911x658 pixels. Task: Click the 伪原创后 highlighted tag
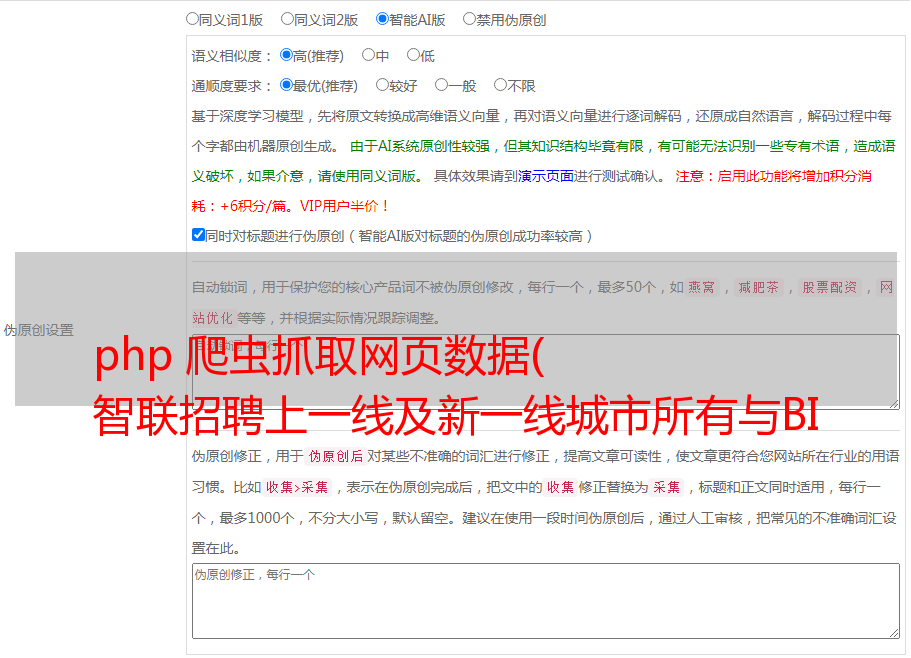pyautogui.click(x=336, y=456)
